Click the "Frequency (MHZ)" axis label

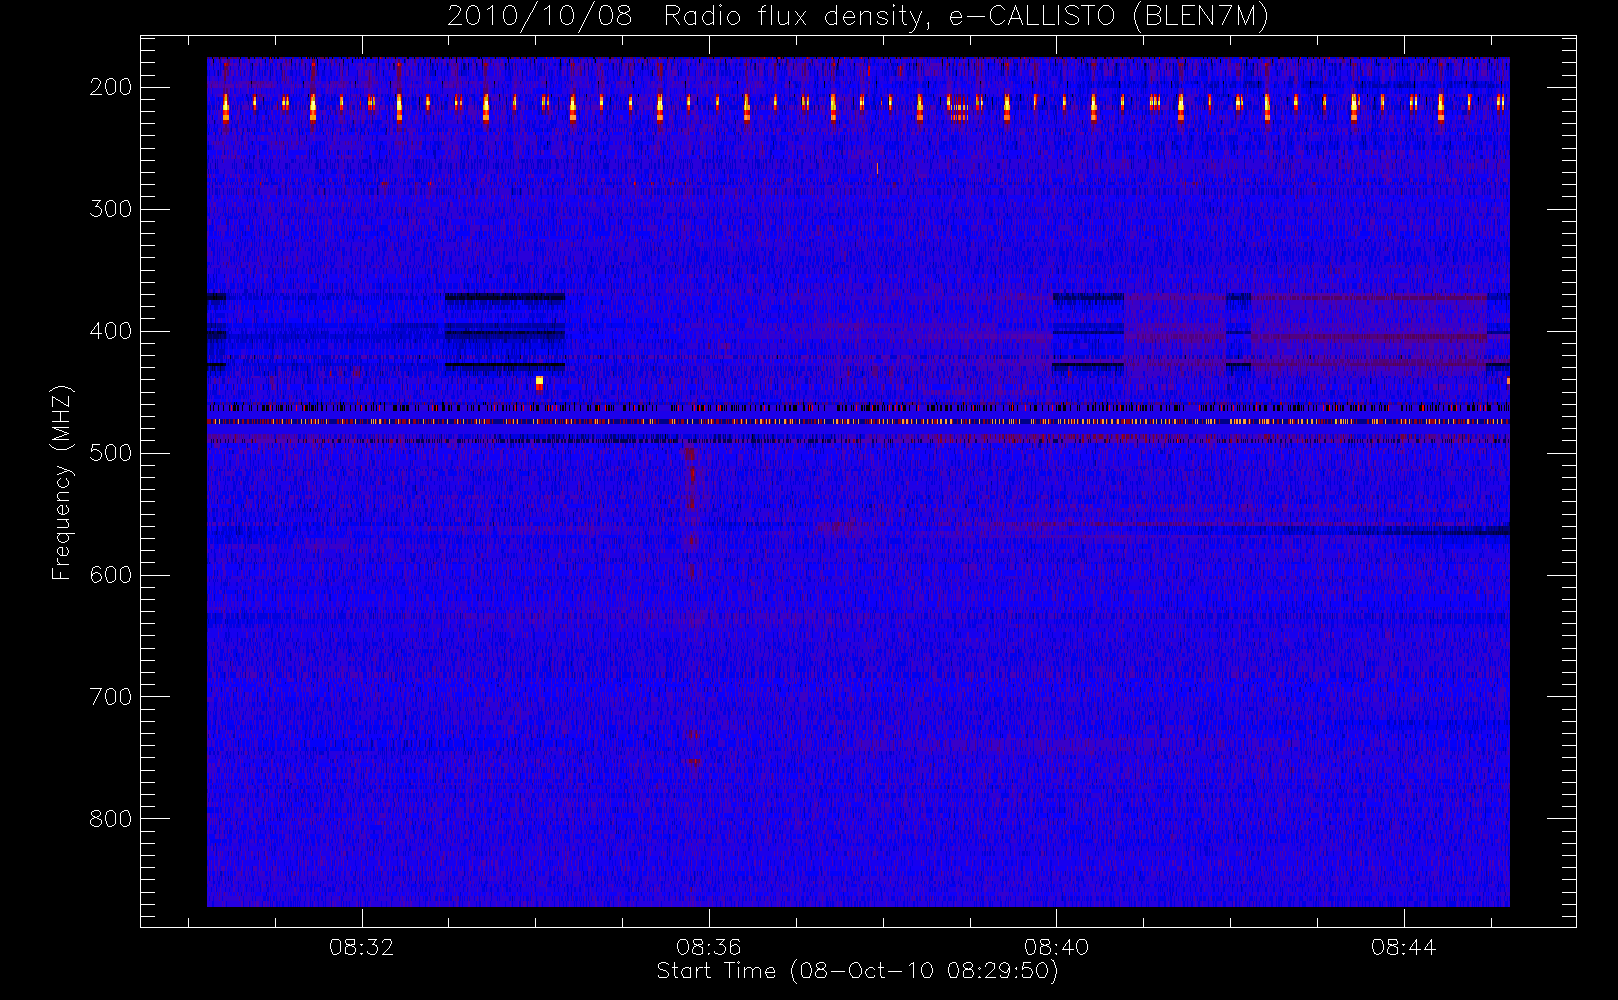62,482
